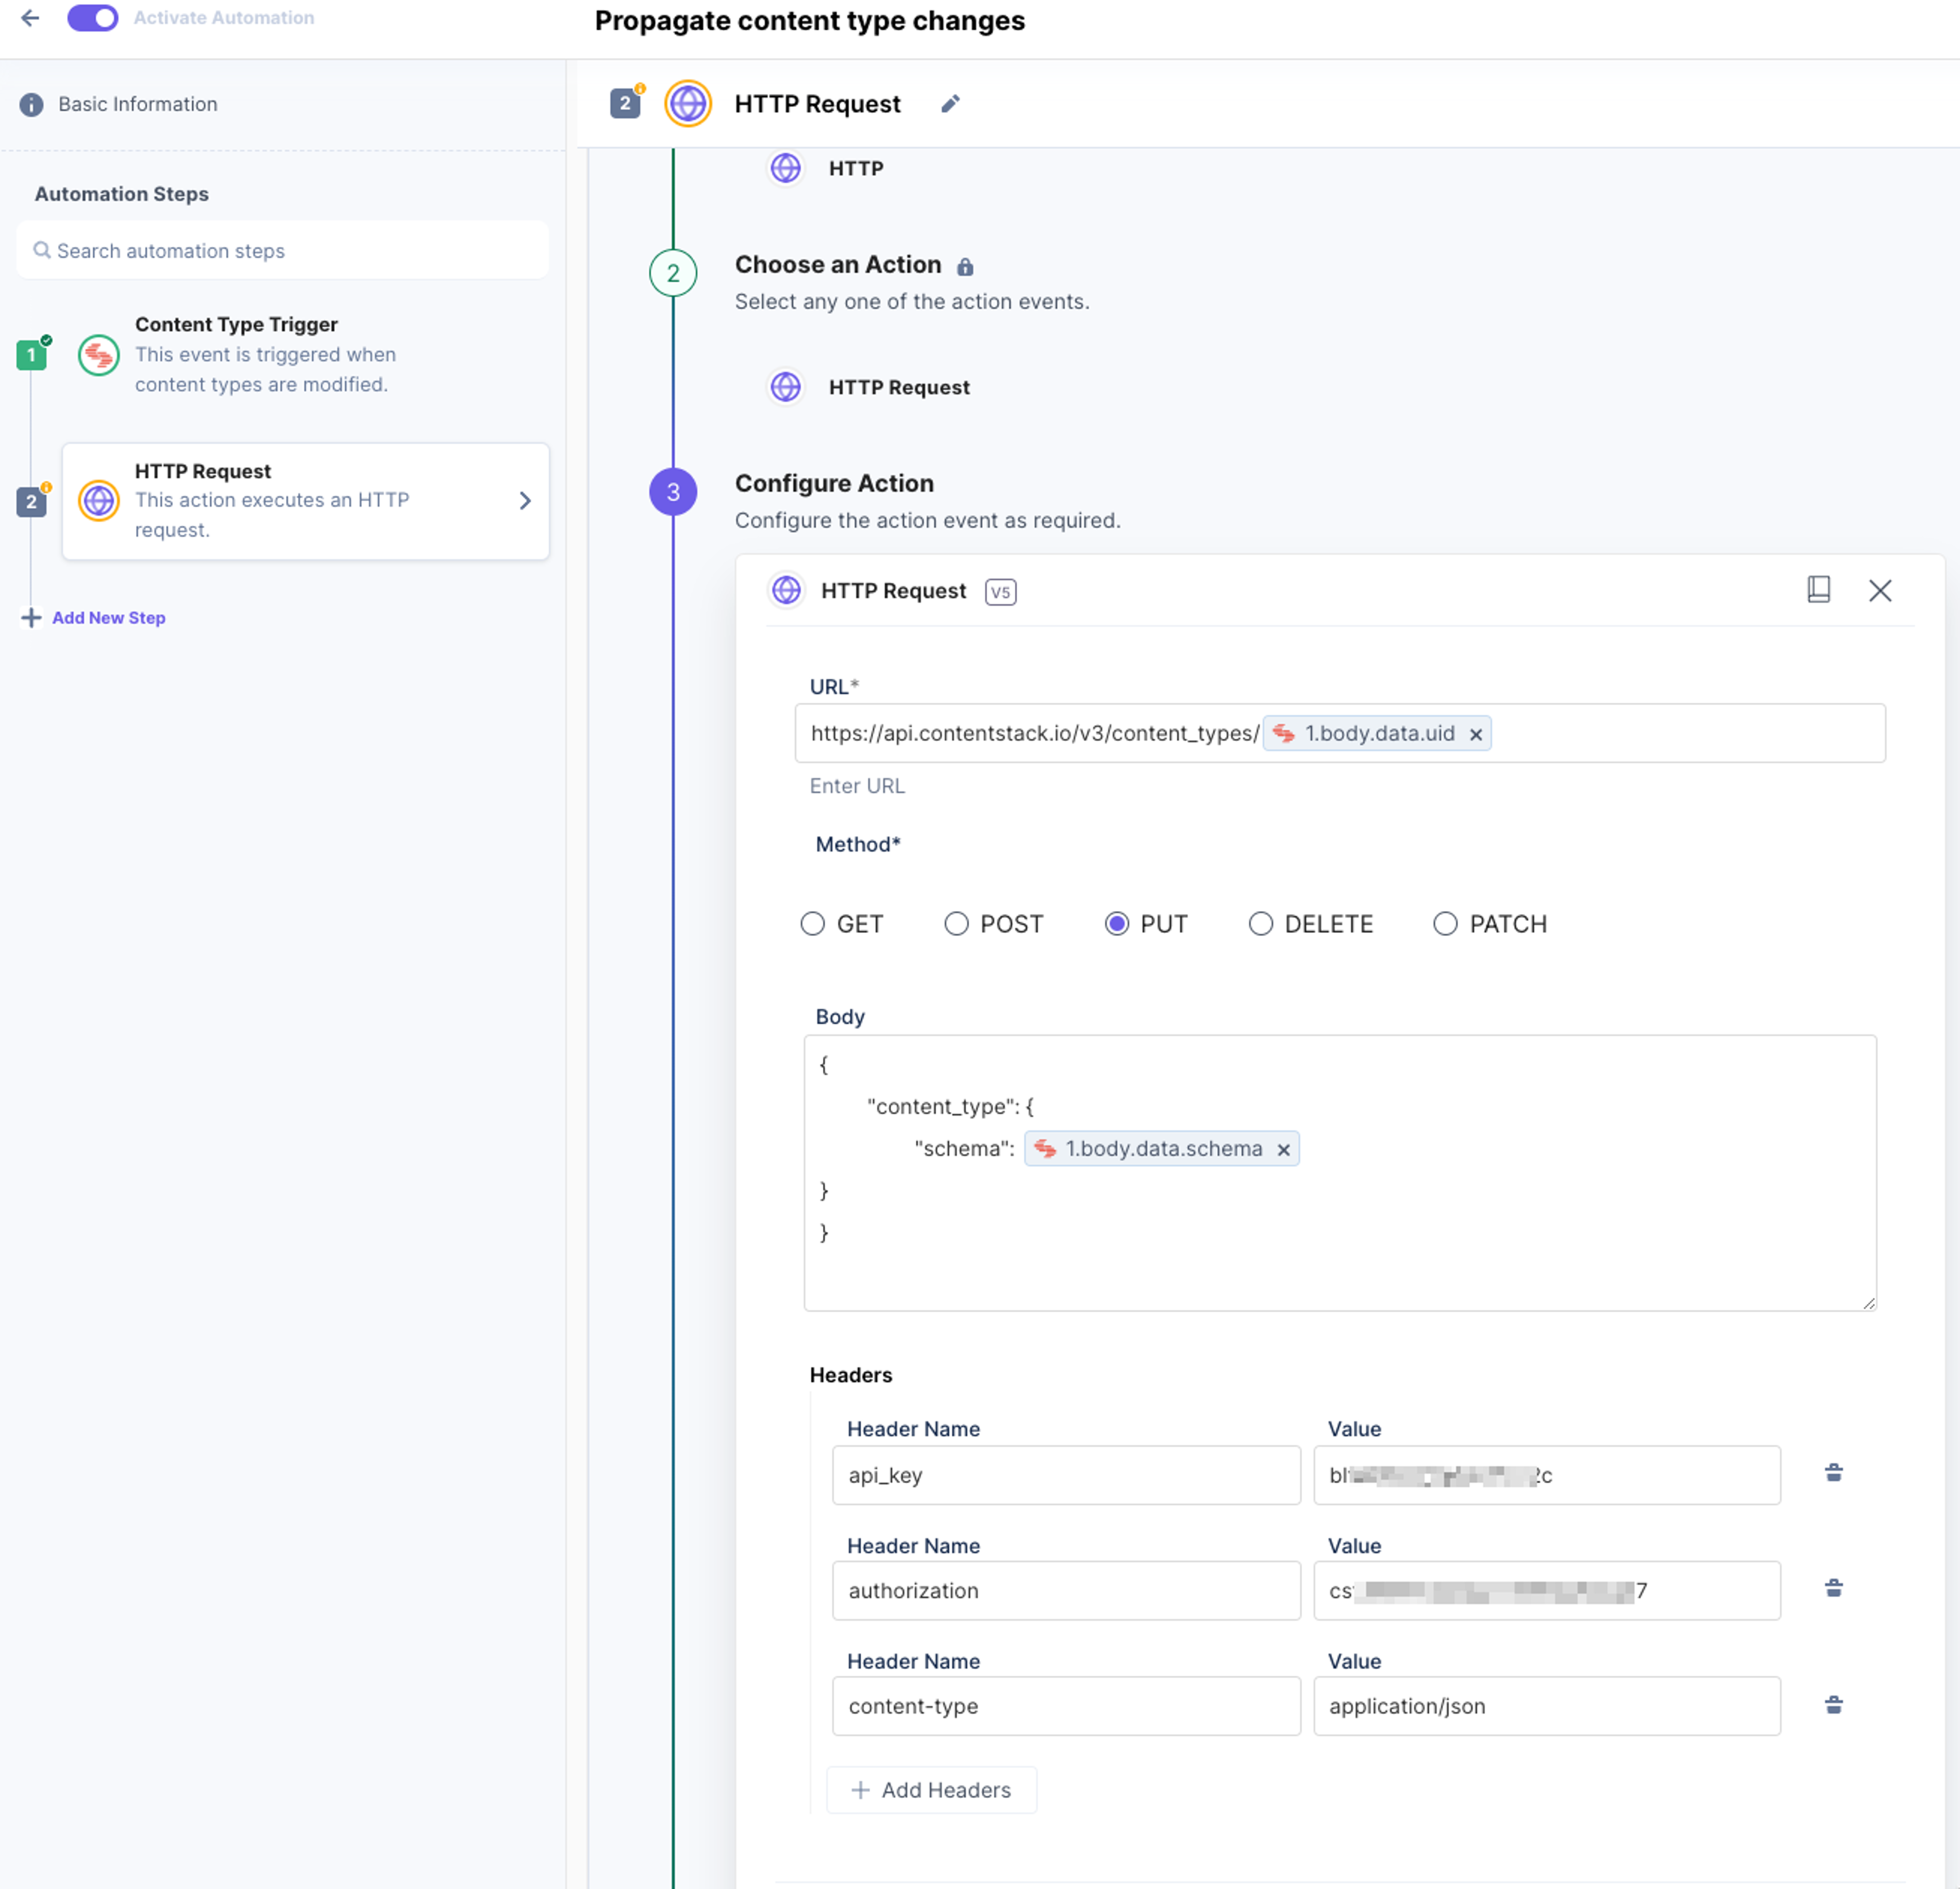Select the PUT method radio button
Screen dimensions: 1960x1889
click(x=1116, y=923)
